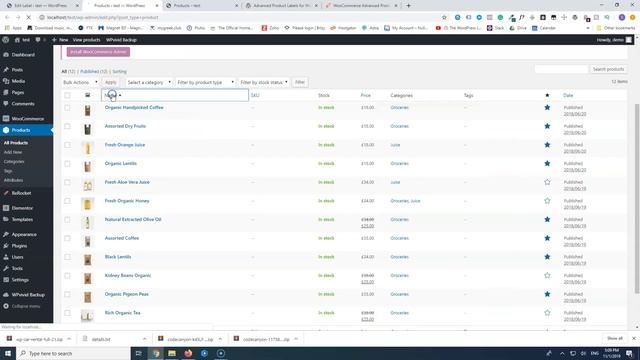This screenshot has width=640, height=360.
Task: Open Users icon in sidebar
Action: point(6,257)
